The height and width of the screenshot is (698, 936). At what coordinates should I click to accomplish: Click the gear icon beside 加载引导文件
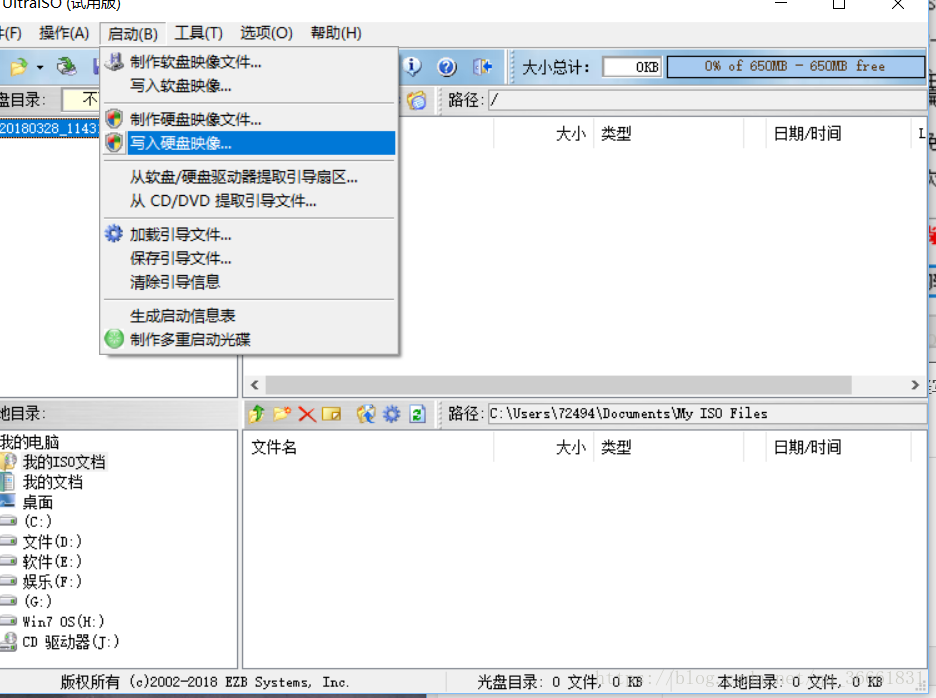(113, 233)
